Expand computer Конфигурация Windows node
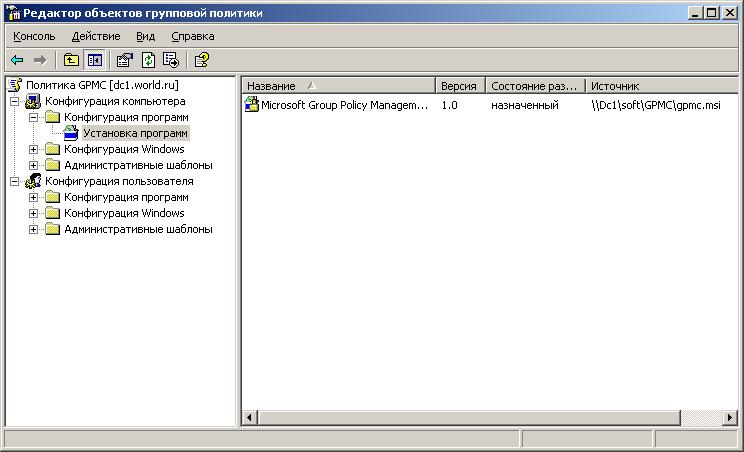The width and height of the screenshot is (744, 452). (33, 149)
